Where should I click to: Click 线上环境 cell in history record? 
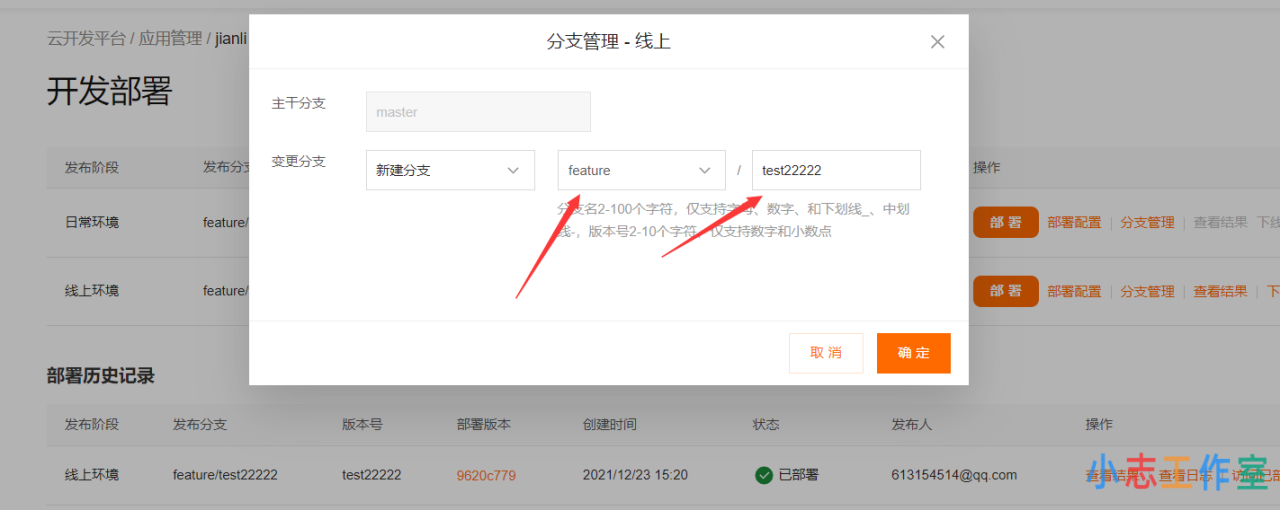[x=92, y=475]
